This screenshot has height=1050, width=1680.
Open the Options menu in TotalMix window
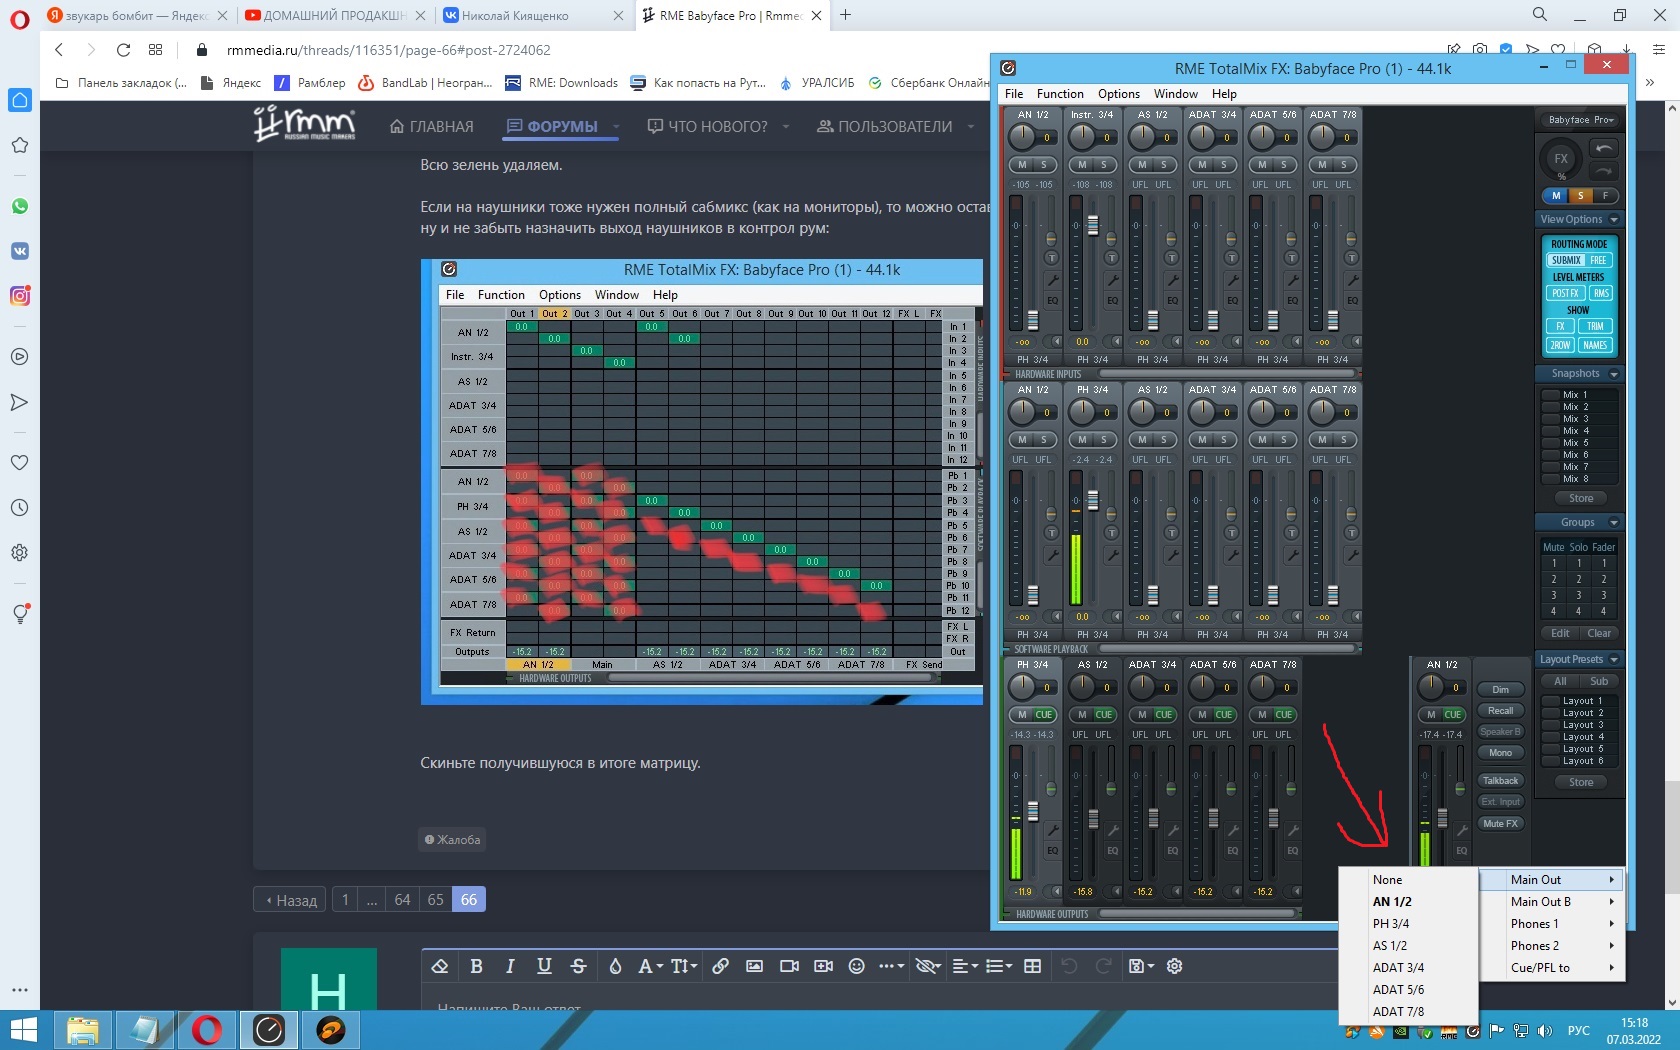tap(1119, 94)
